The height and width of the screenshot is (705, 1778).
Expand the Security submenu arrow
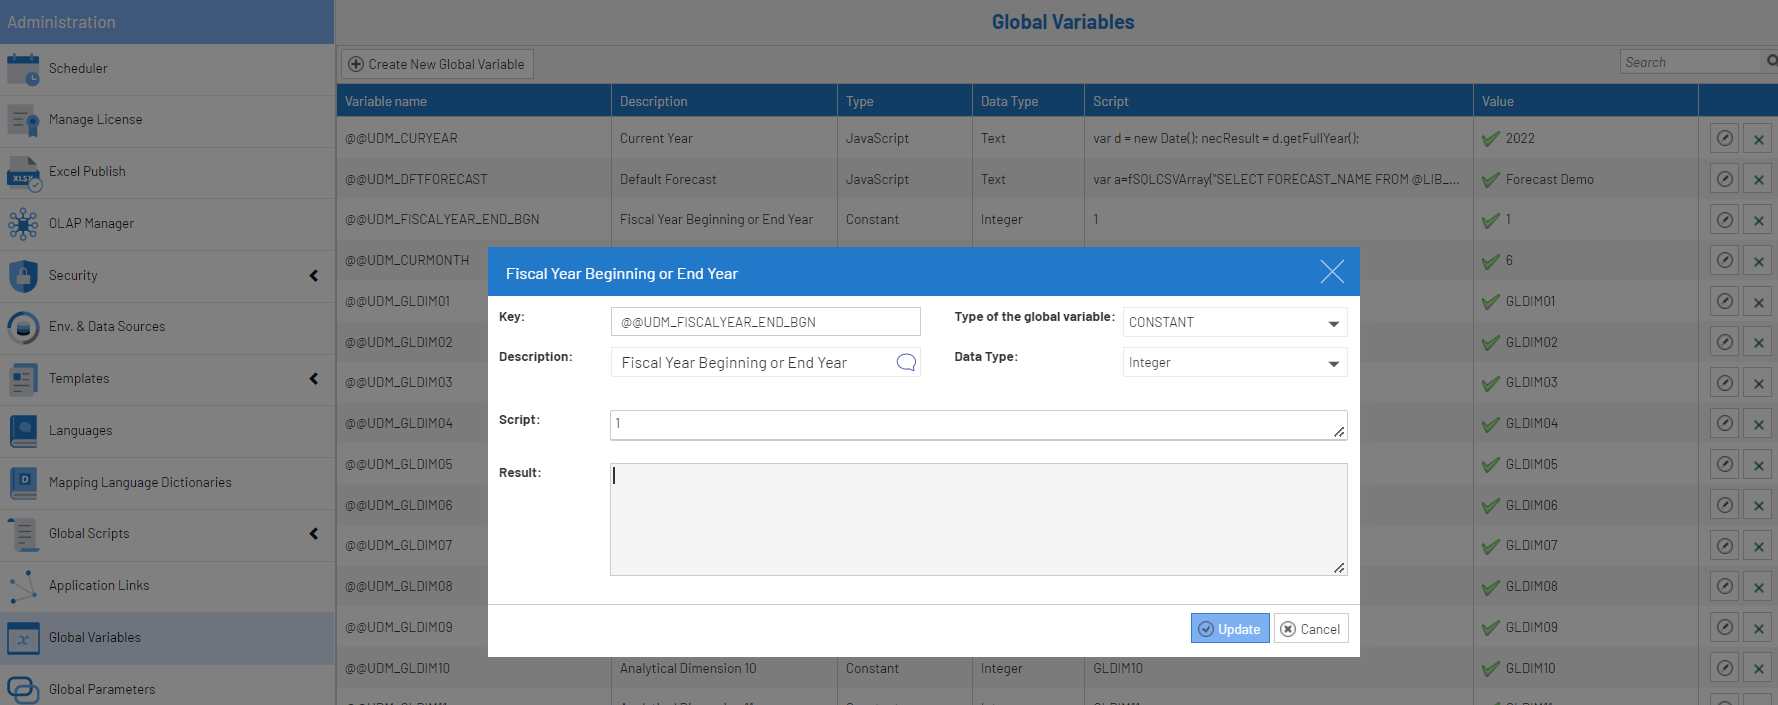[x=314, y=276]
